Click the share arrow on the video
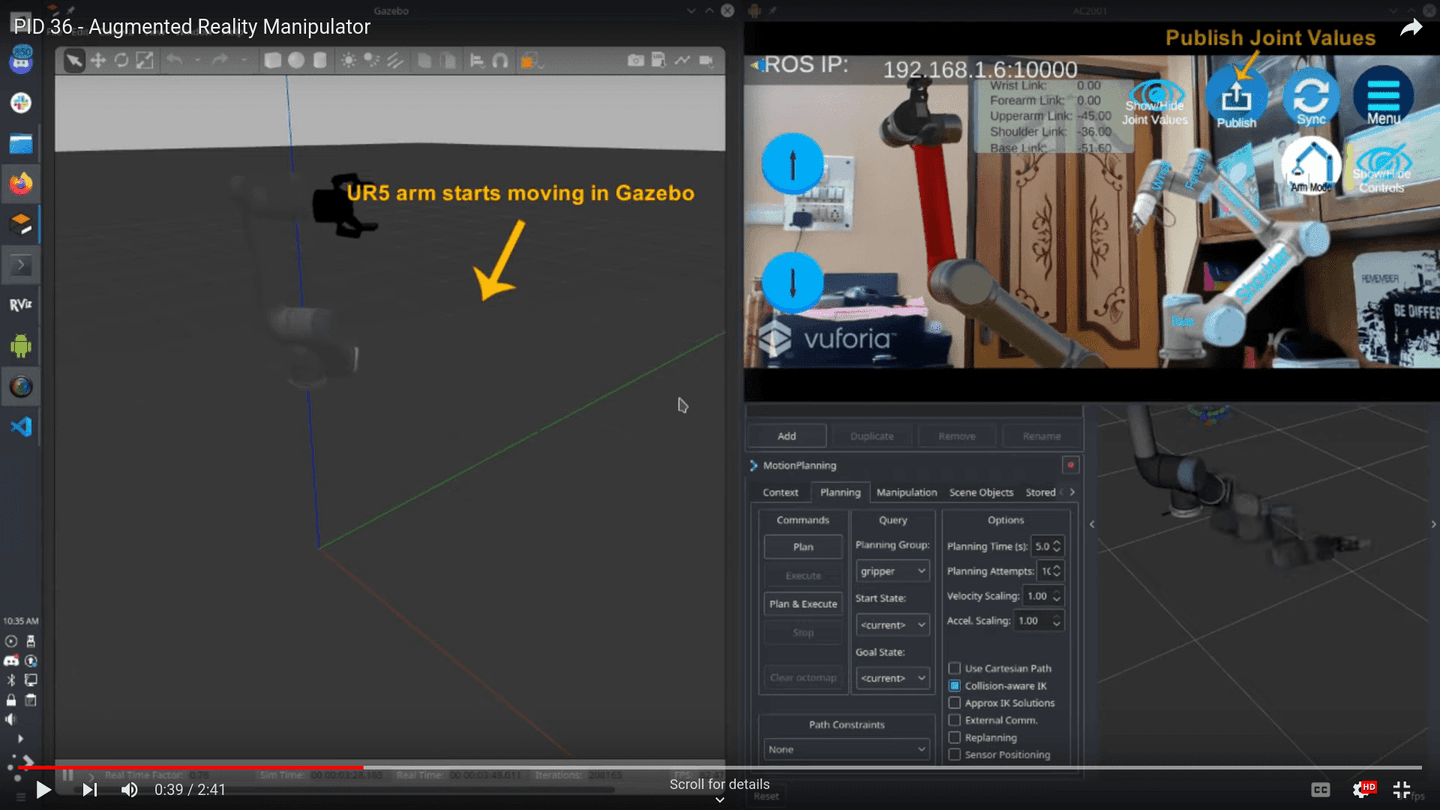The height and width of the screenshot is (810, 1440). (x=1411, y=28)
